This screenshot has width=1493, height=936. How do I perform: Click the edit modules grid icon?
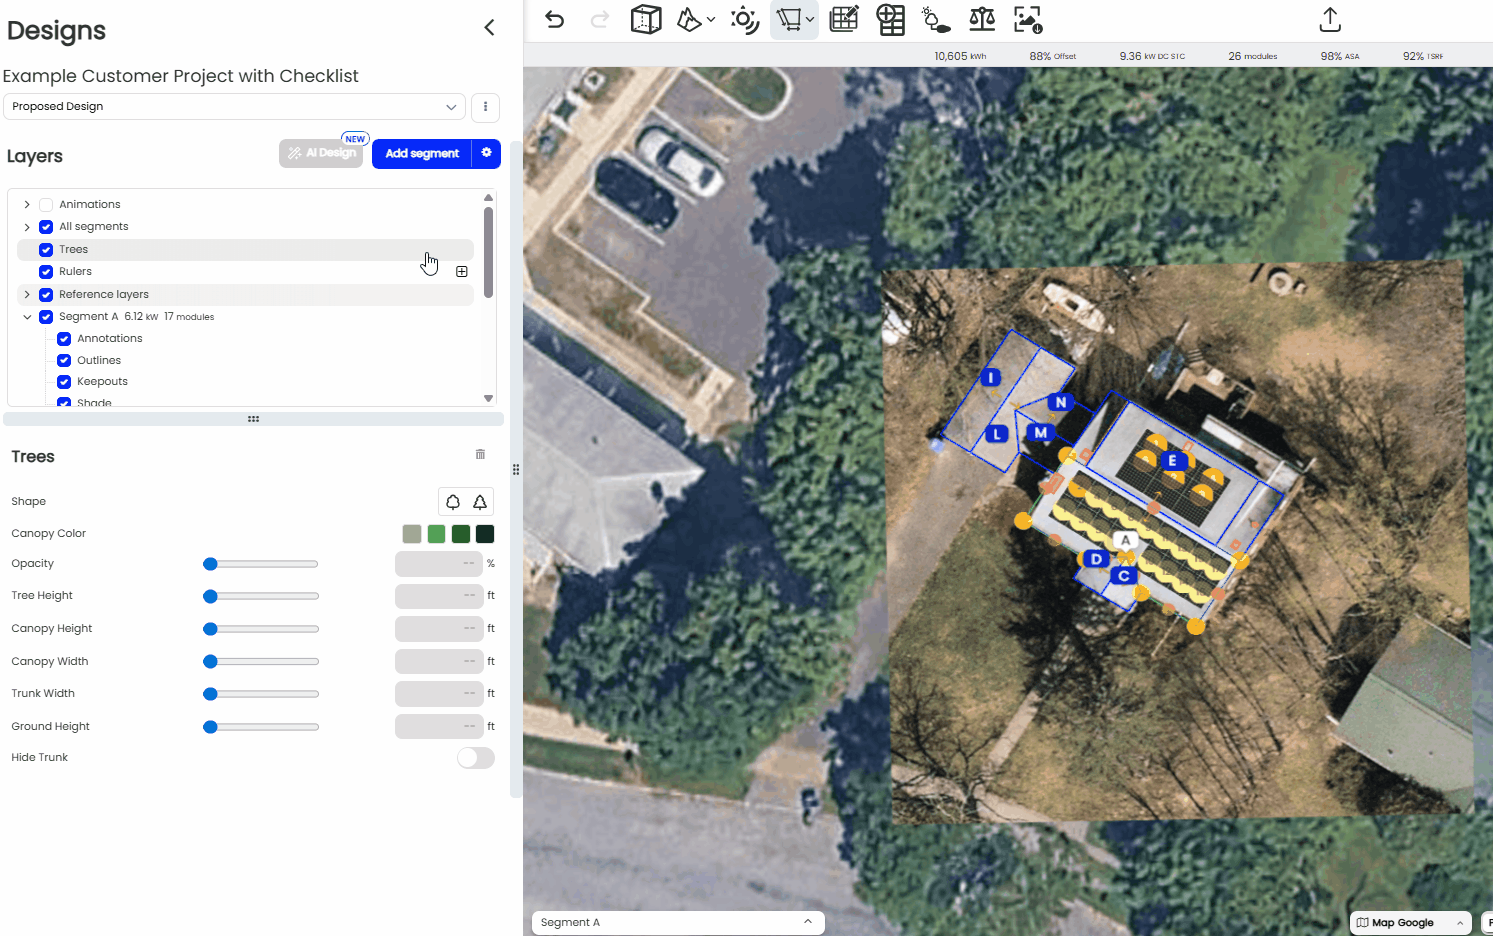[x=844, y=20]
